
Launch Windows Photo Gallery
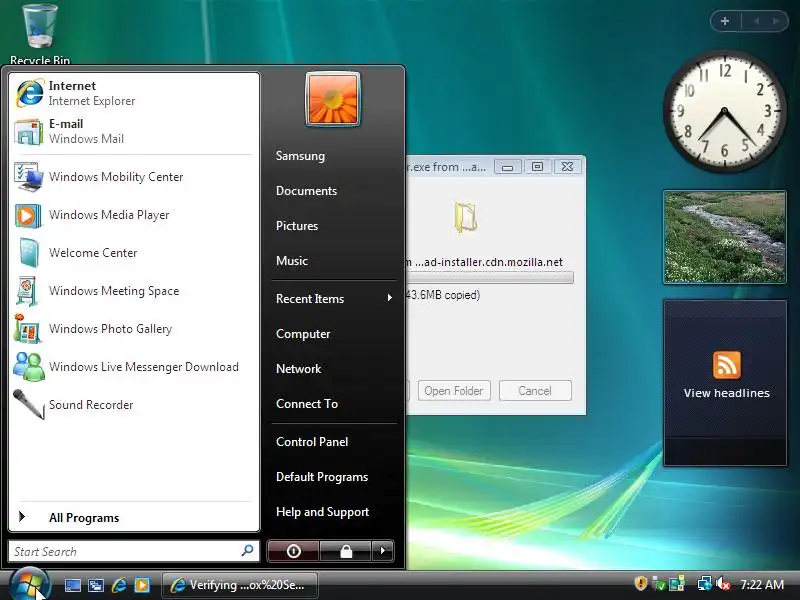134,329
